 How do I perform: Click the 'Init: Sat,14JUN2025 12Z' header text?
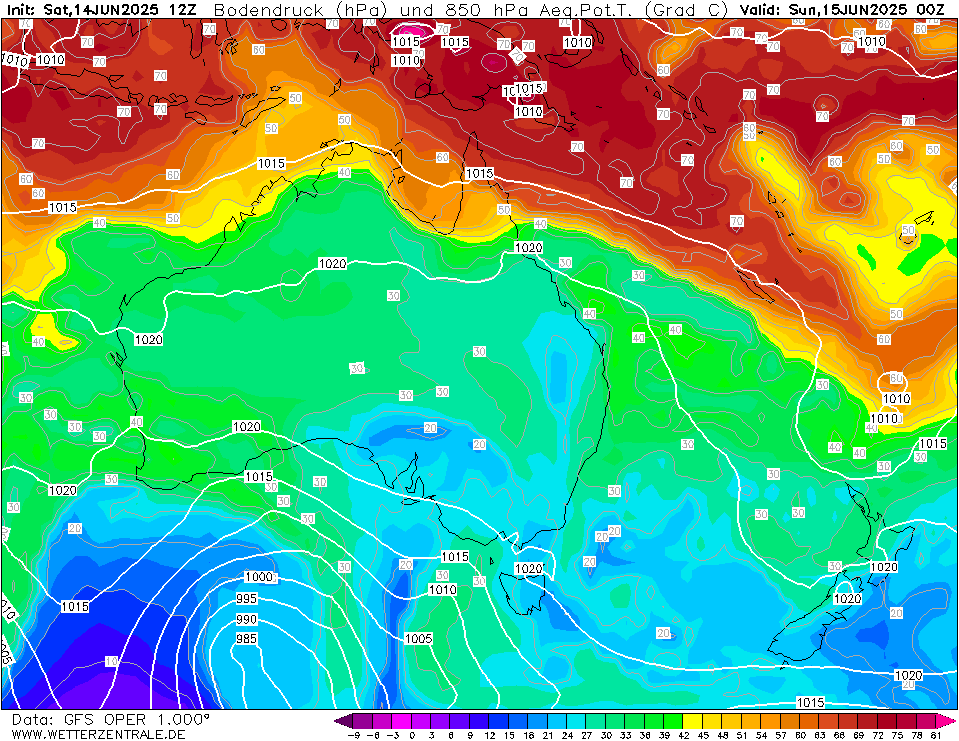pos(101,10)
